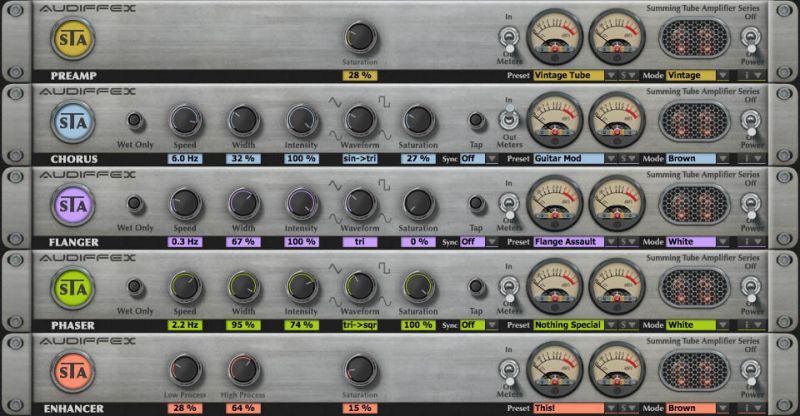Image resolution: width=800 pixels, height=416 pixels.
Task: Open the Enhancer info menu
Action: (753, 408)
